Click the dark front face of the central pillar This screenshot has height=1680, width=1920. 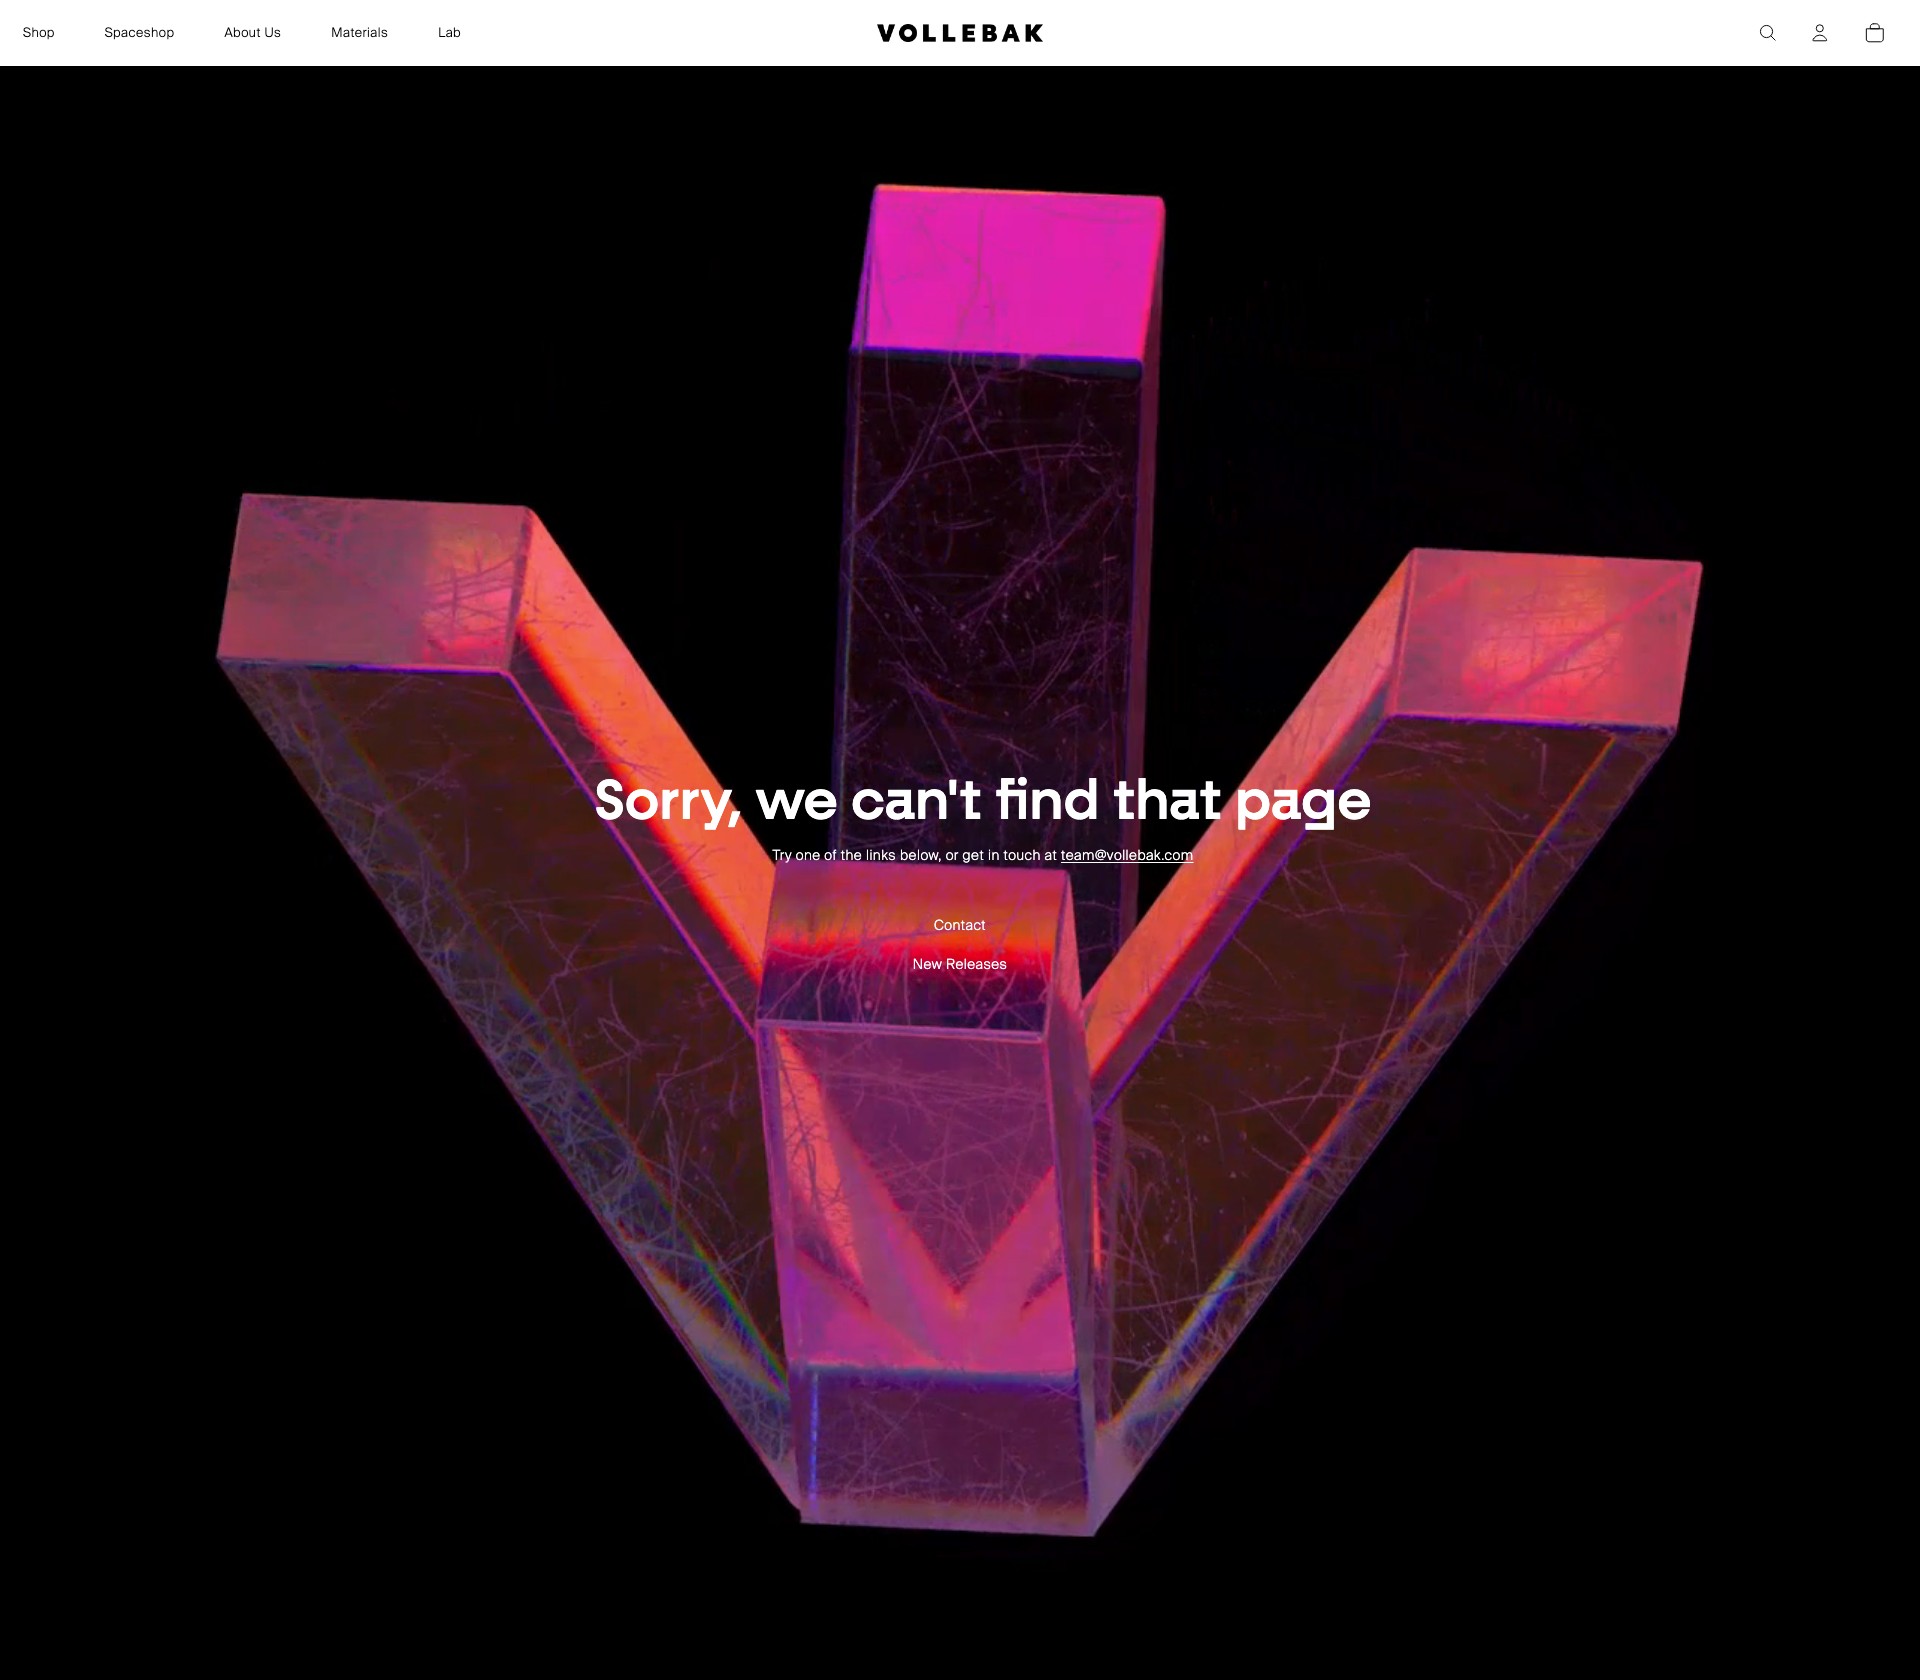coord(992,560)
